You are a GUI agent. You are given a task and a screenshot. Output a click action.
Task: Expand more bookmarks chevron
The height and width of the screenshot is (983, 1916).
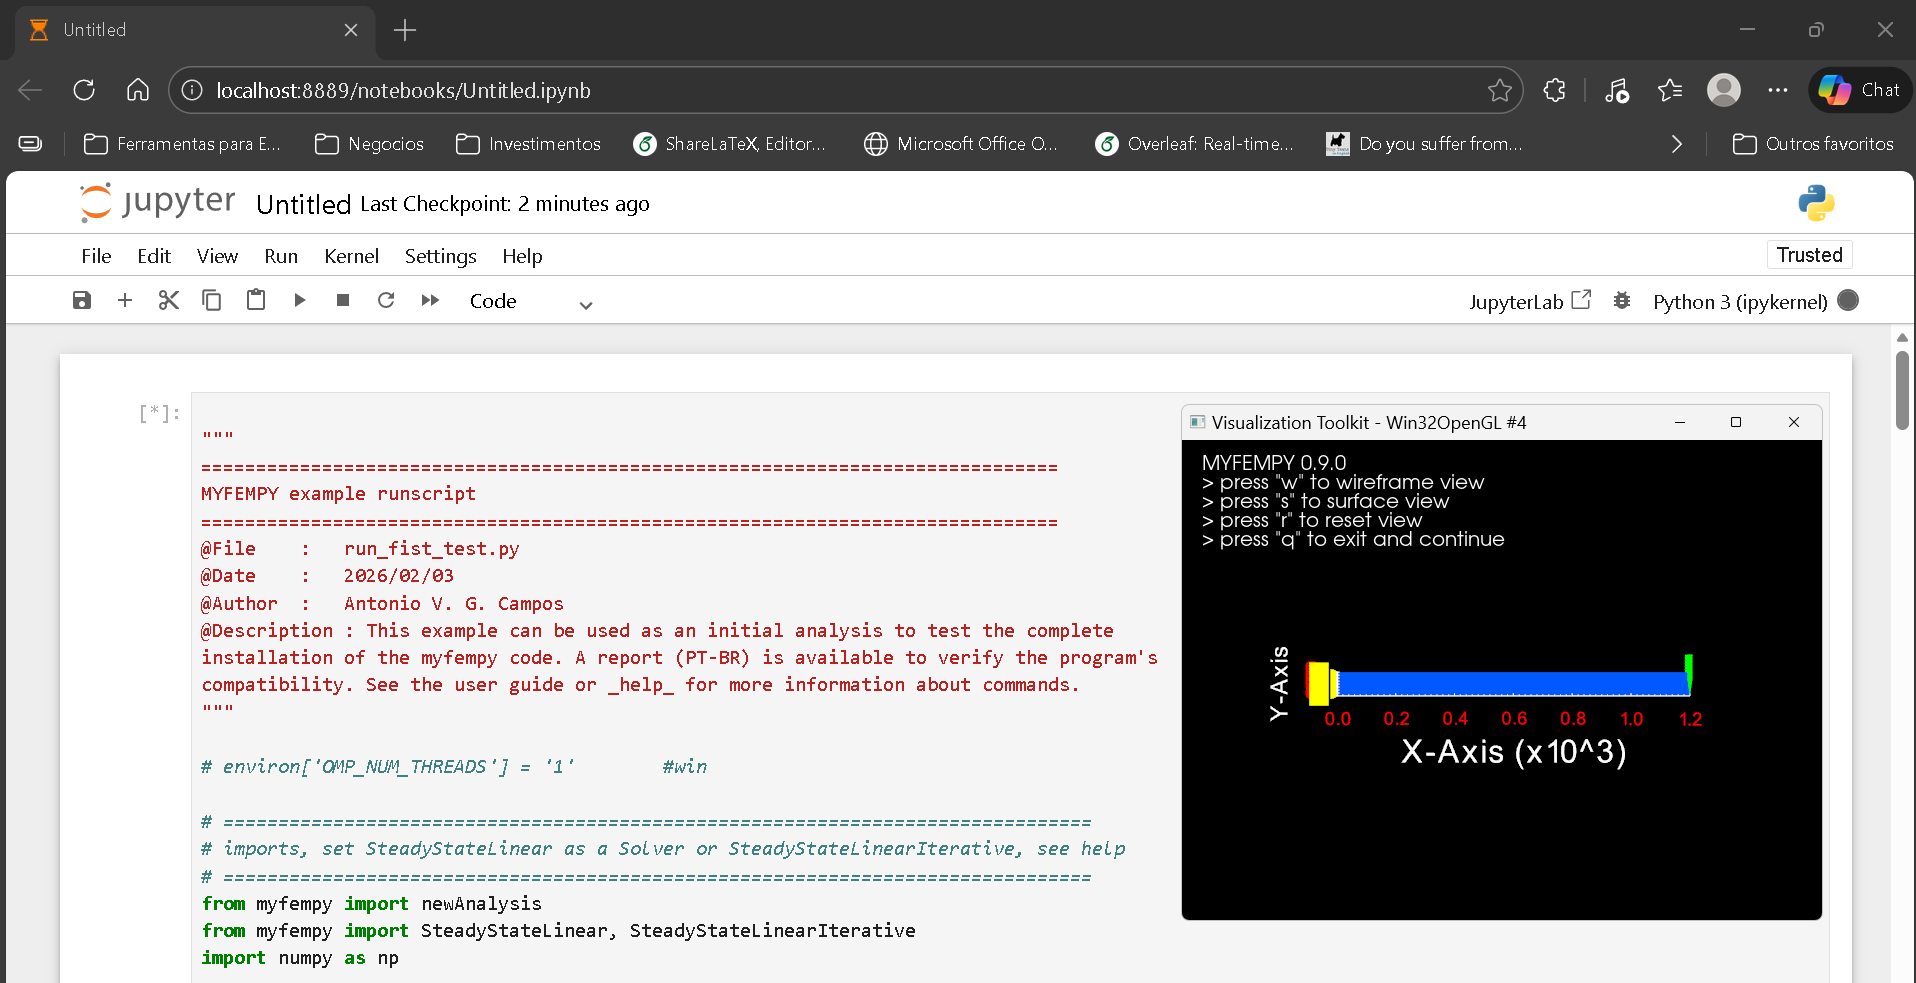pos(1677,144)
